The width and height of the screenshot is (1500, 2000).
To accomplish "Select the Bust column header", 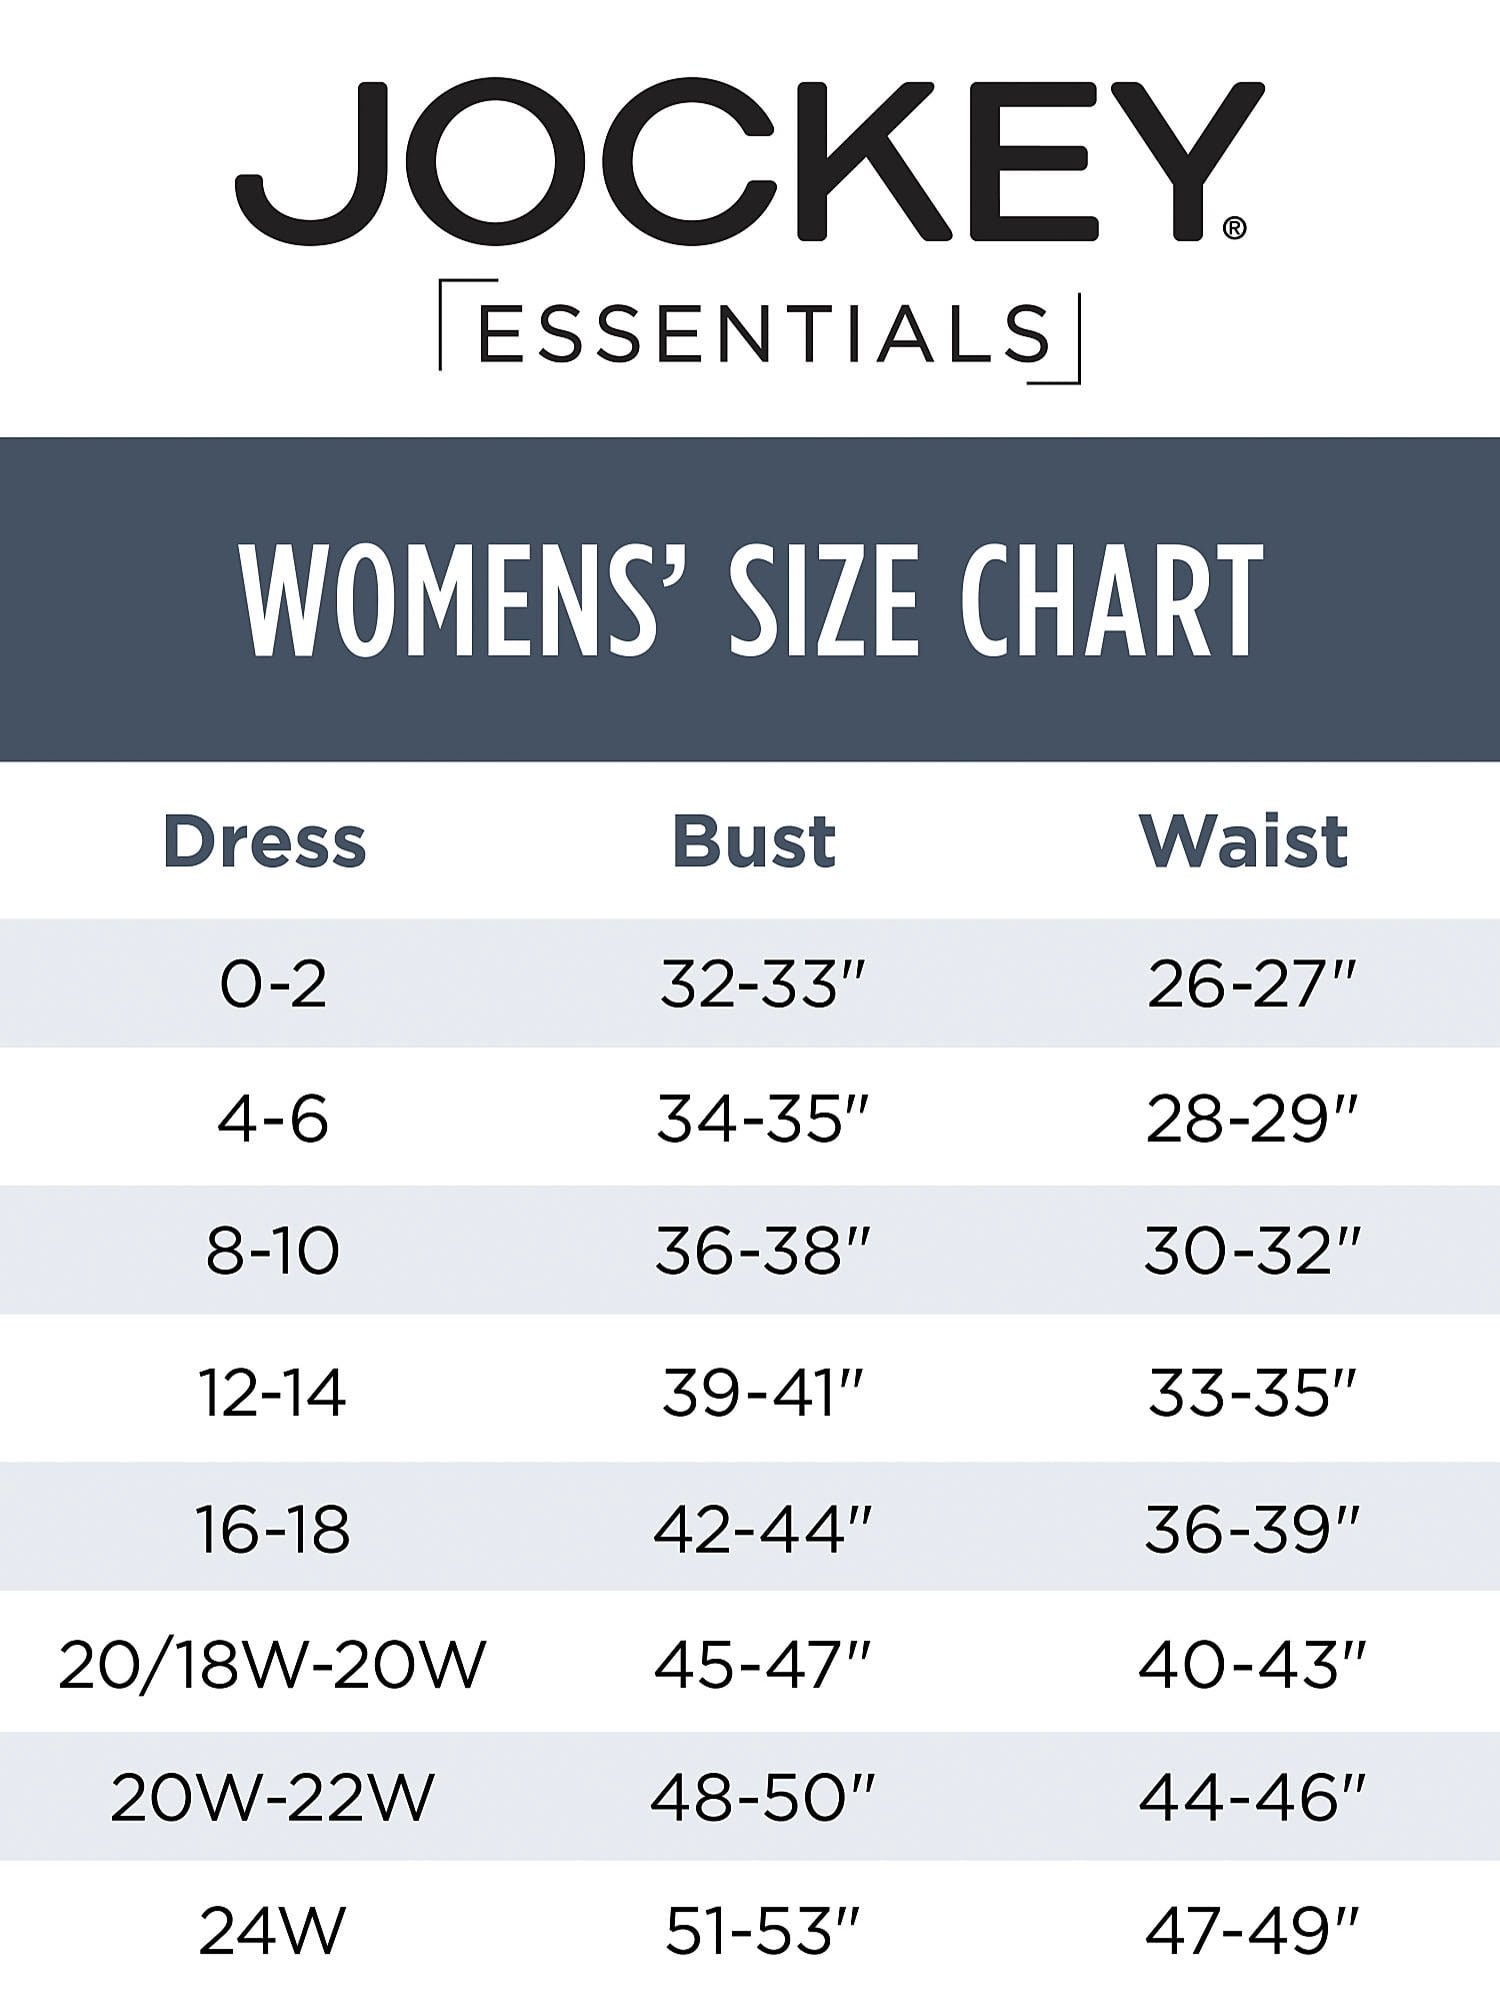I will click(754, 841).
